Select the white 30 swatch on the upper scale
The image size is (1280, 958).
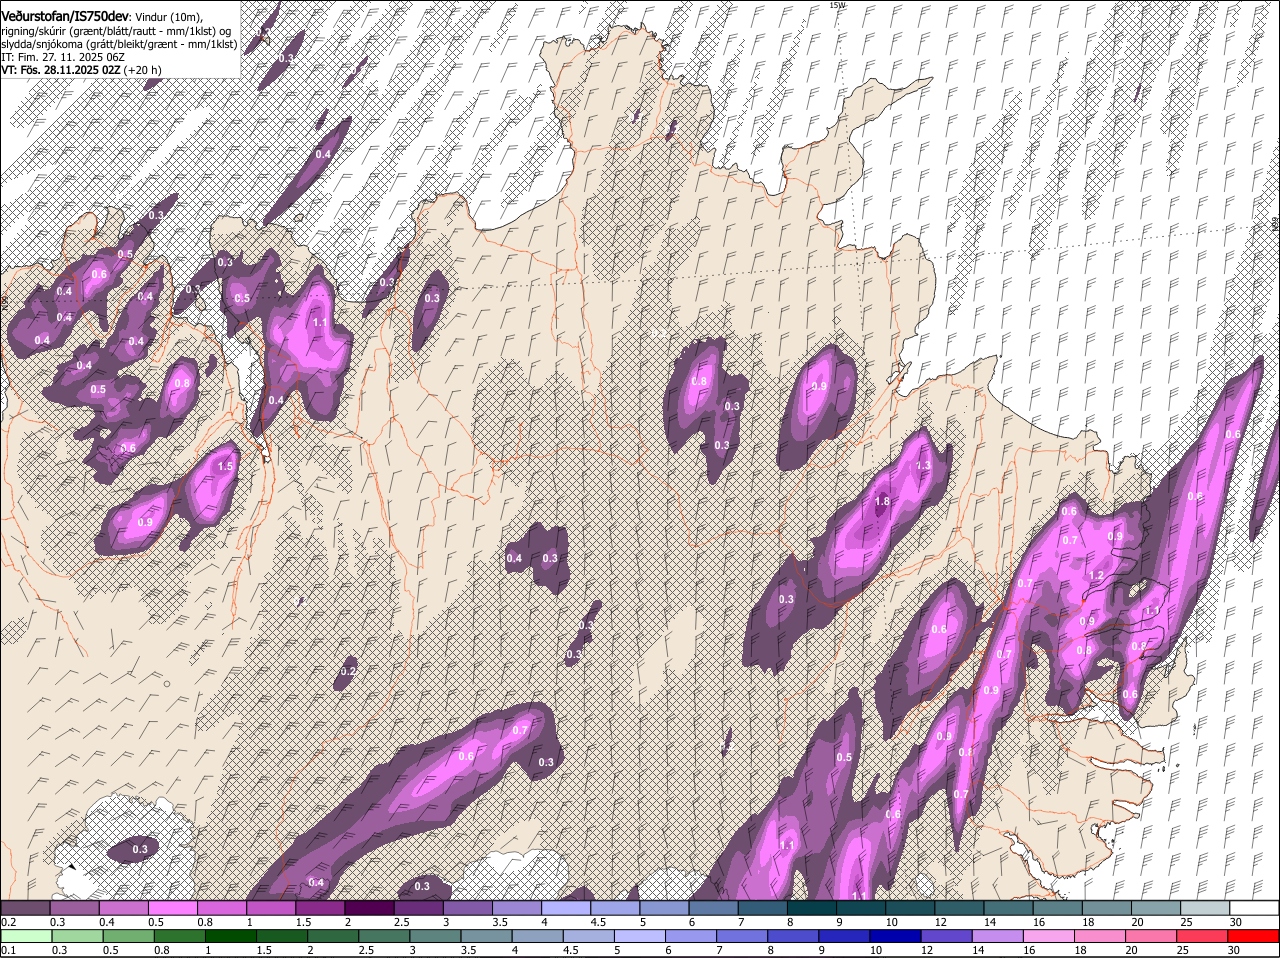pyautogui.click(x=1254, y=907)
